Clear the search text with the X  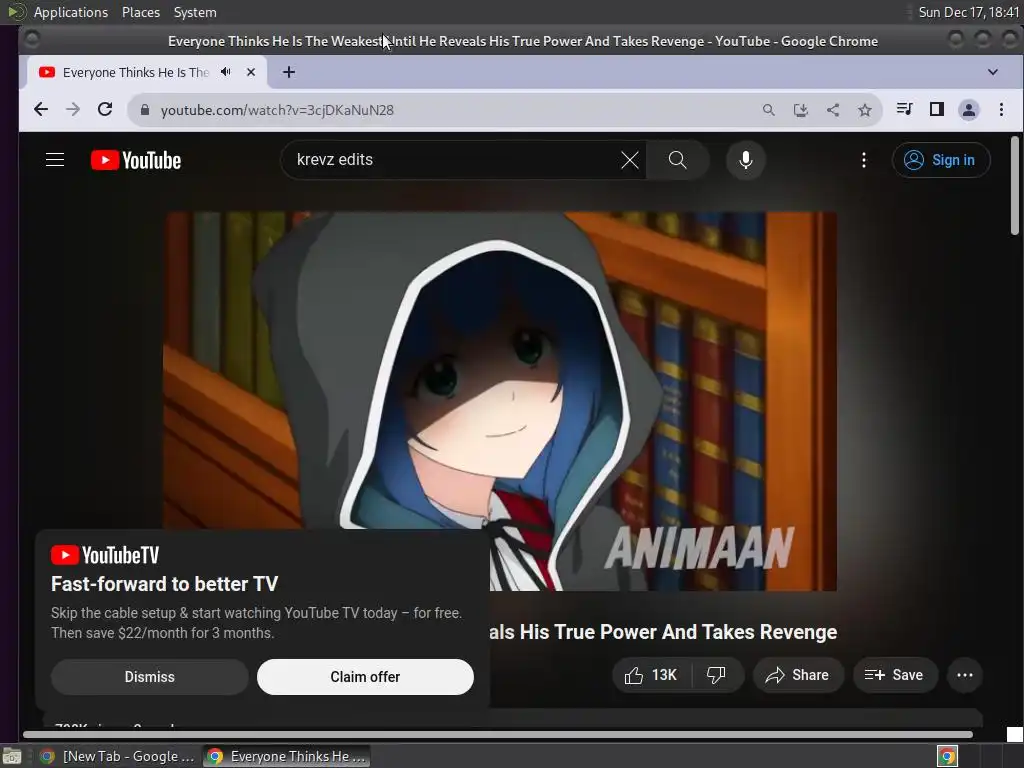pos(630,160)
